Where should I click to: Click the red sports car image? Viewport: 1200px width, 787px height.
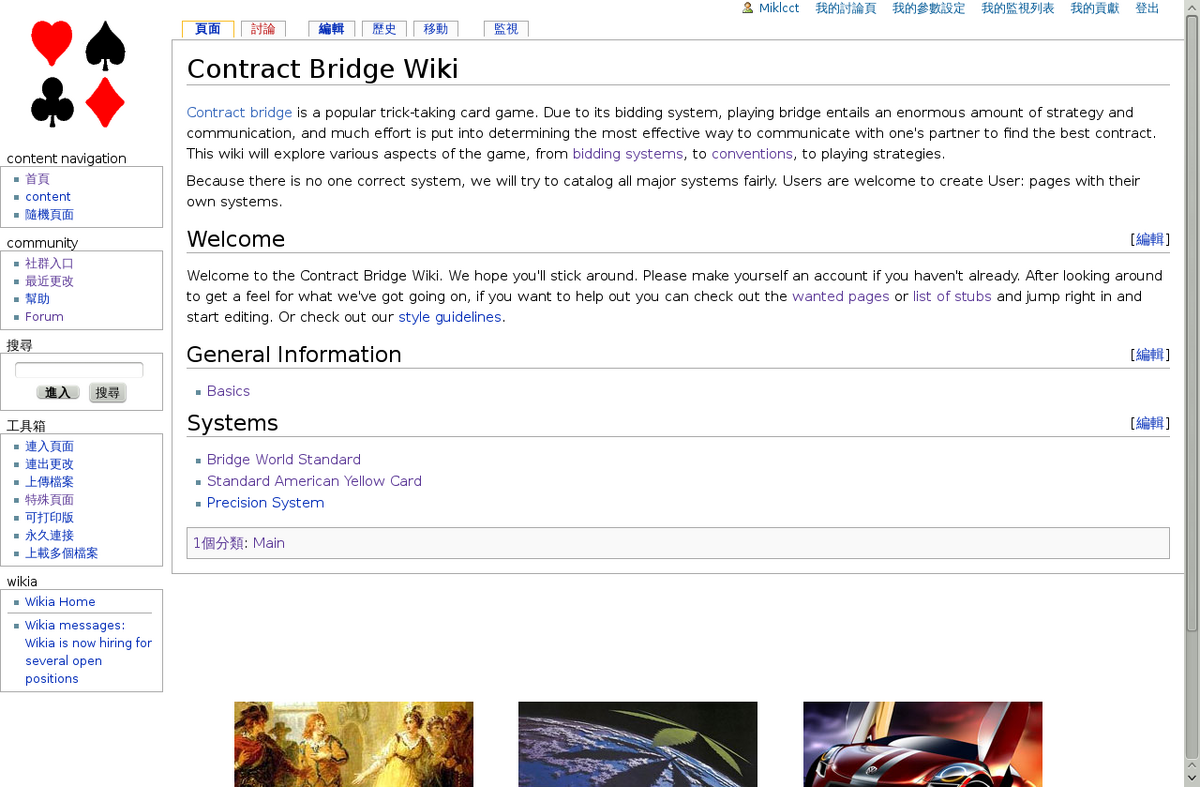click(x=921, y=744)
